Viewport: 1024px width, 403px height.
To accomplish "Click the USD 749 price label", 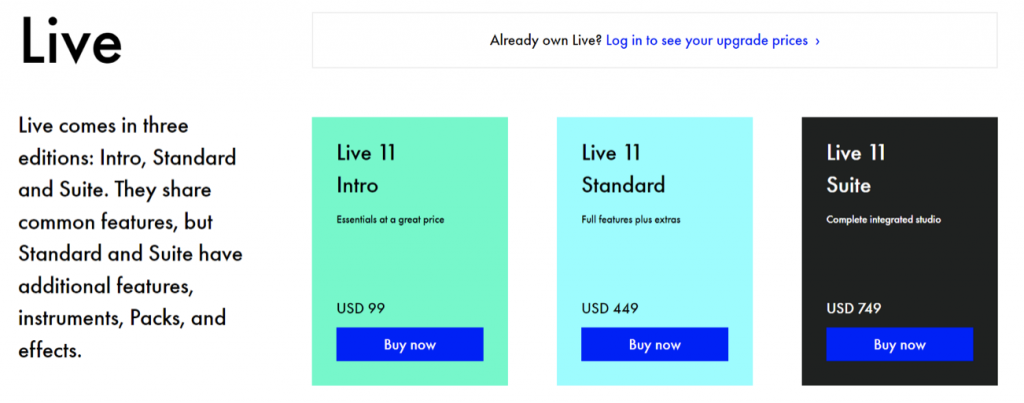I will coord(854,308).
